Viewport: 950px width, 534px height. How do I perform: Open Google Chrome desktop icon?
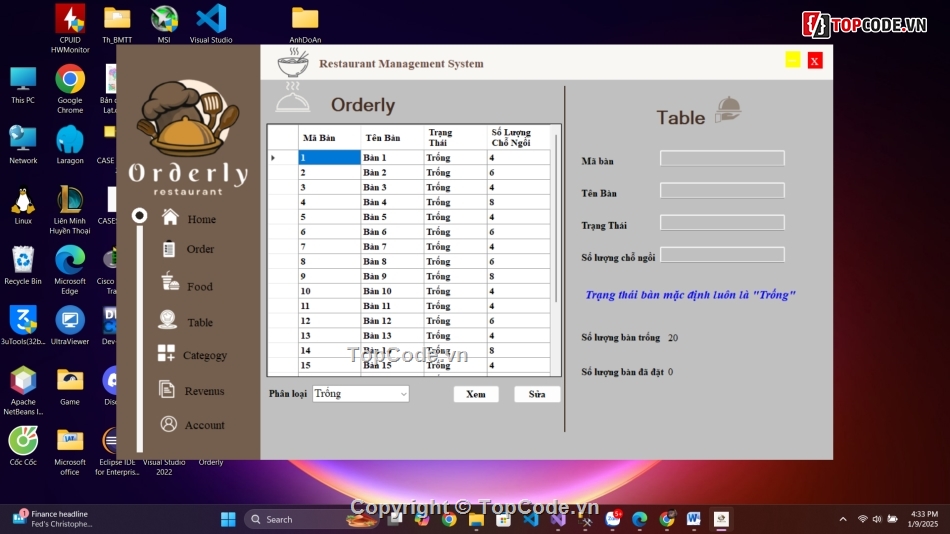point(70,88)
